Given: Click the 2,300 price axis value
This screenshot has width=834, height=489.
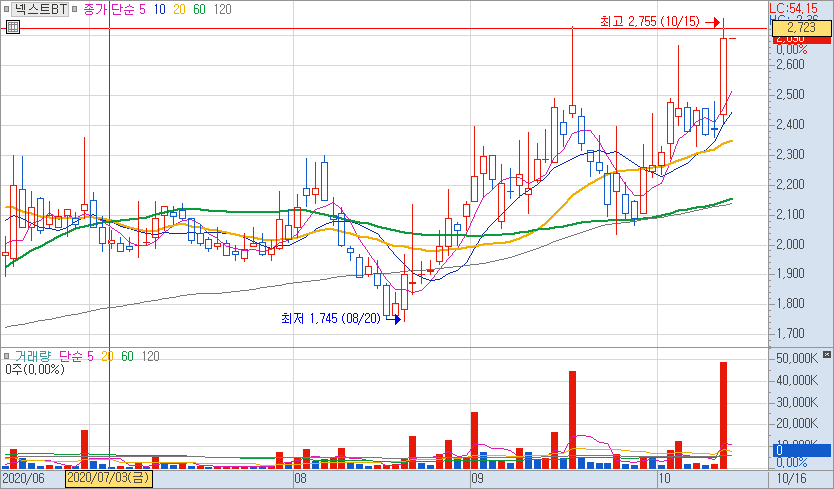Looking at the screenshot, I should (790, 154).
